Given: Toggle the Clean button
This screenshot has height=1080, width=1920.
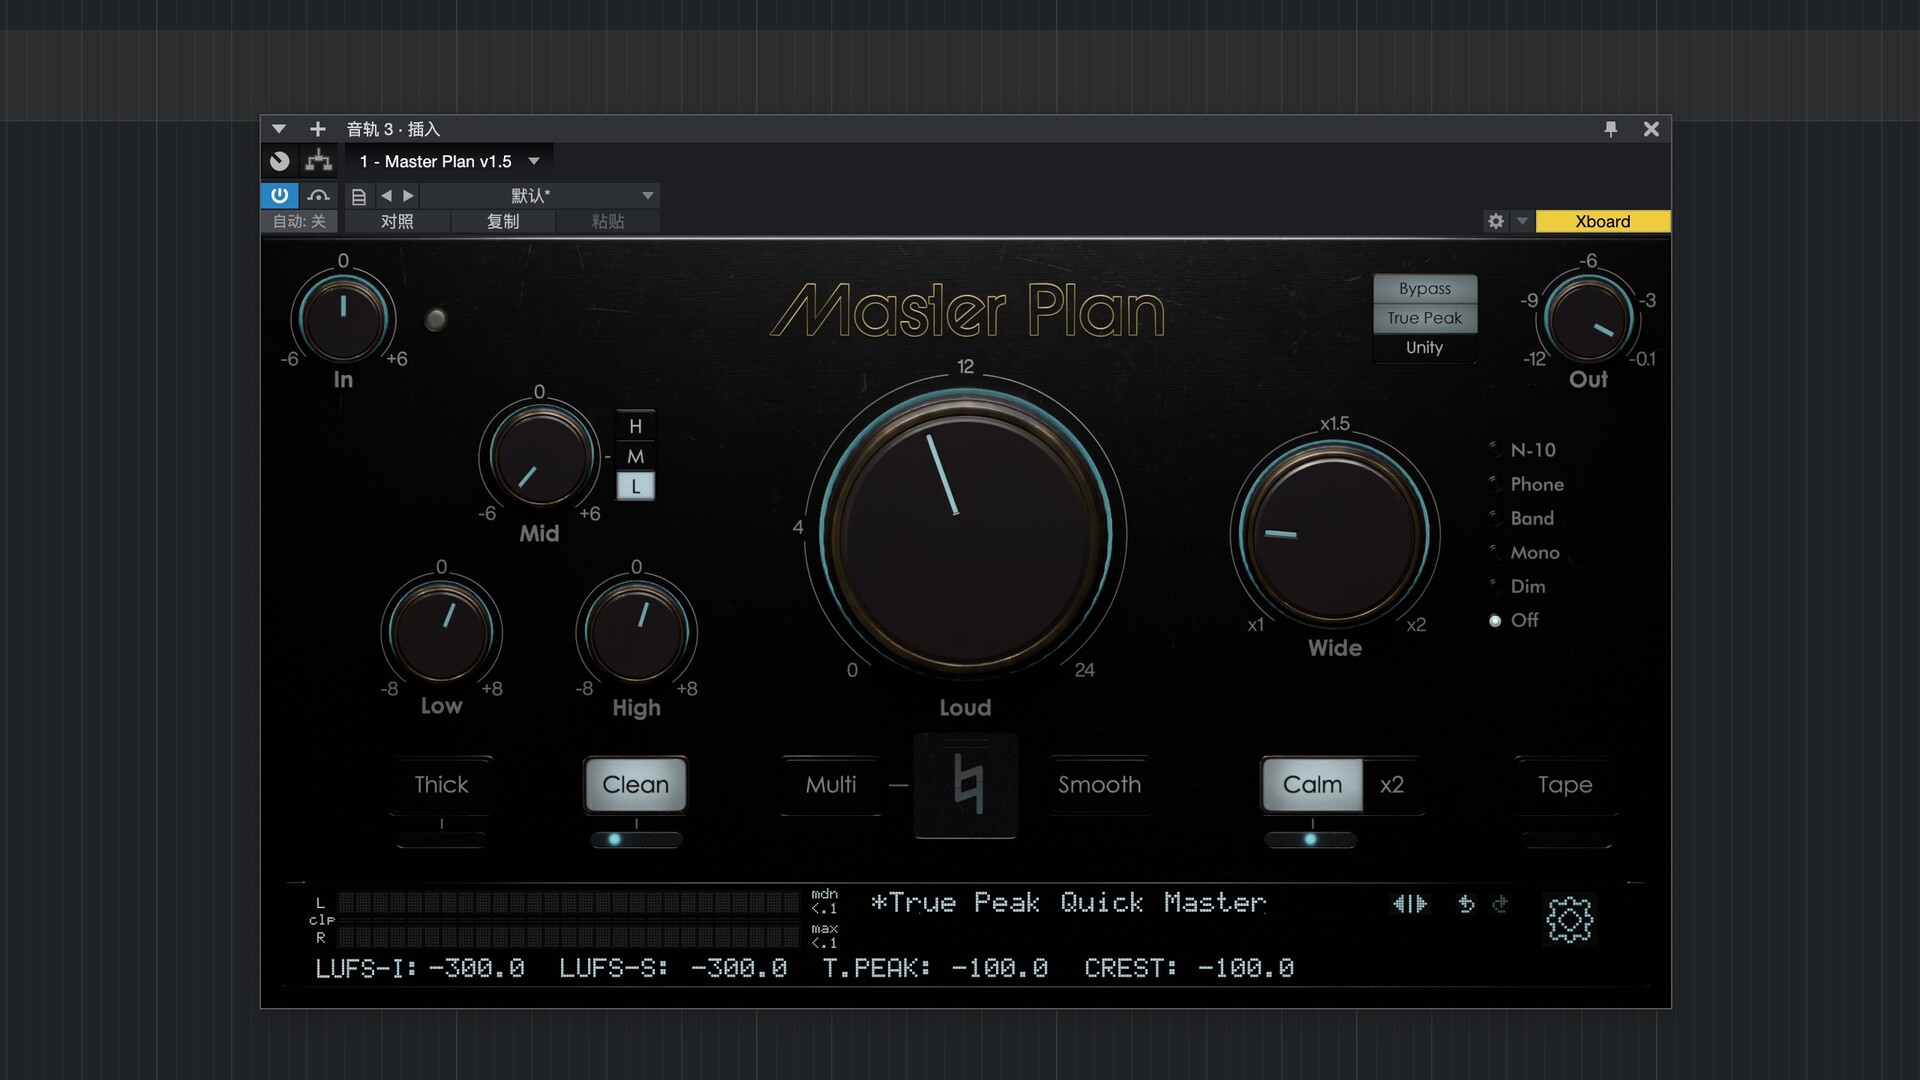Looking at the screenshot, I should tap(636, 785).
